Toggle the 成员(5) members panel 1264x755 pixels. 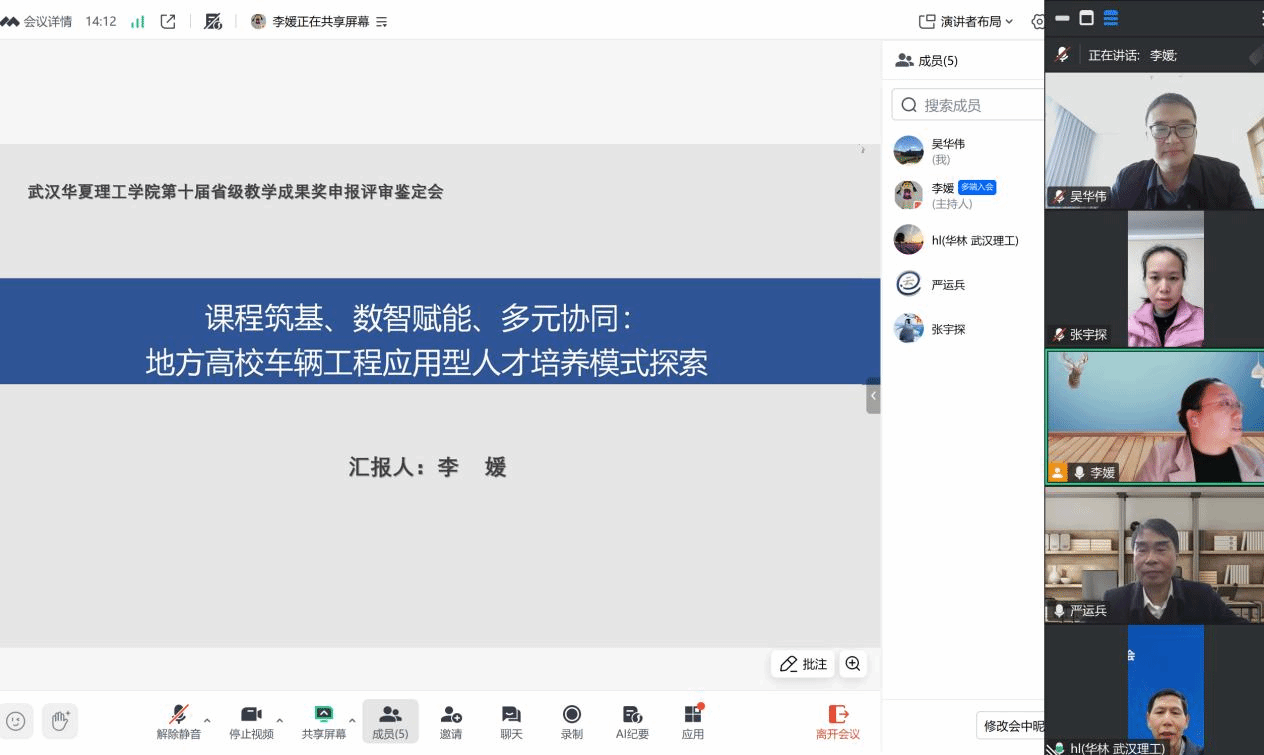(x=390, y=722)
